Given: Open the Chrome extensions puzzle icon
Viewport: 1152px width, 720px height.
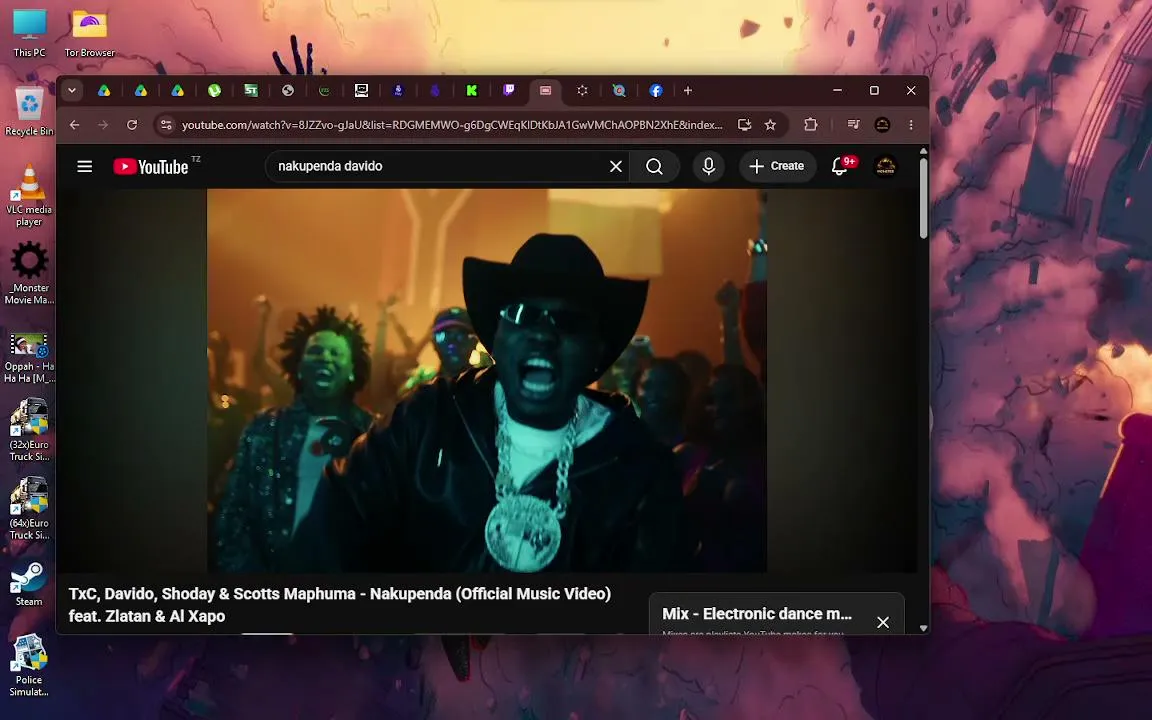Looking at the screenshot, I should pyautogui.click(x=810, y=125).
